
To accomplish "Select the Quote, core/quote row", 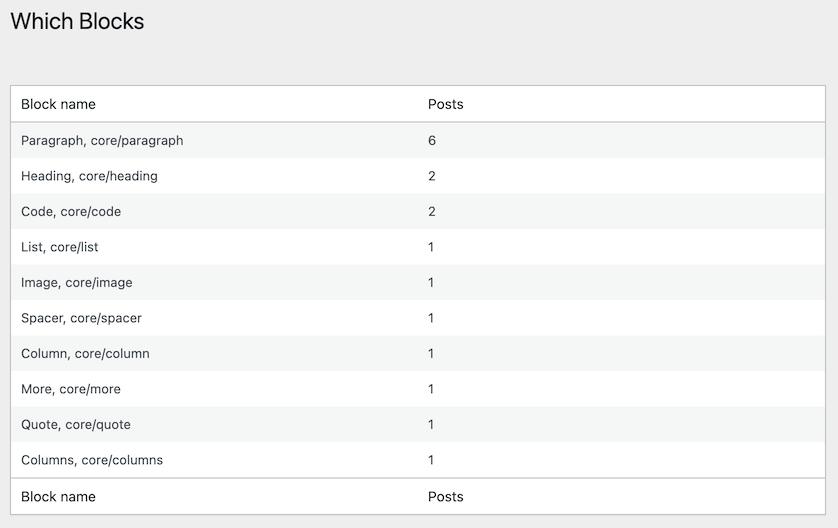I will [418, 424].
